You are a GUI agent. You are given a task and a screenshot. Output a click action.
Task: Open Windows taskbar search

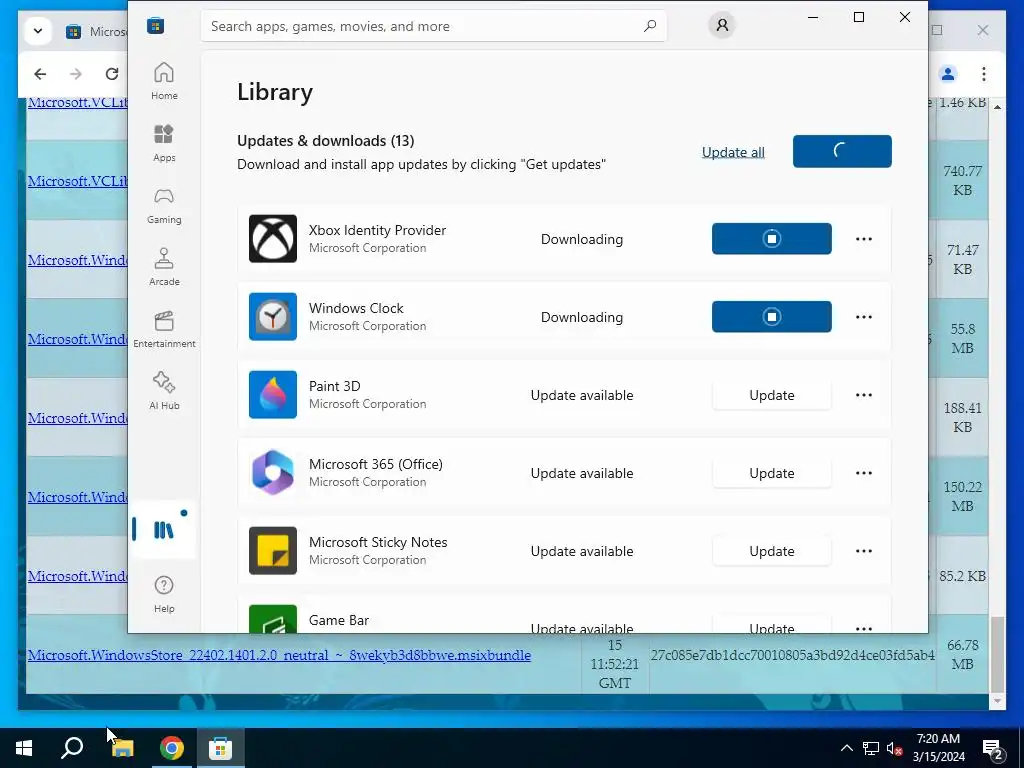(72, 748)
